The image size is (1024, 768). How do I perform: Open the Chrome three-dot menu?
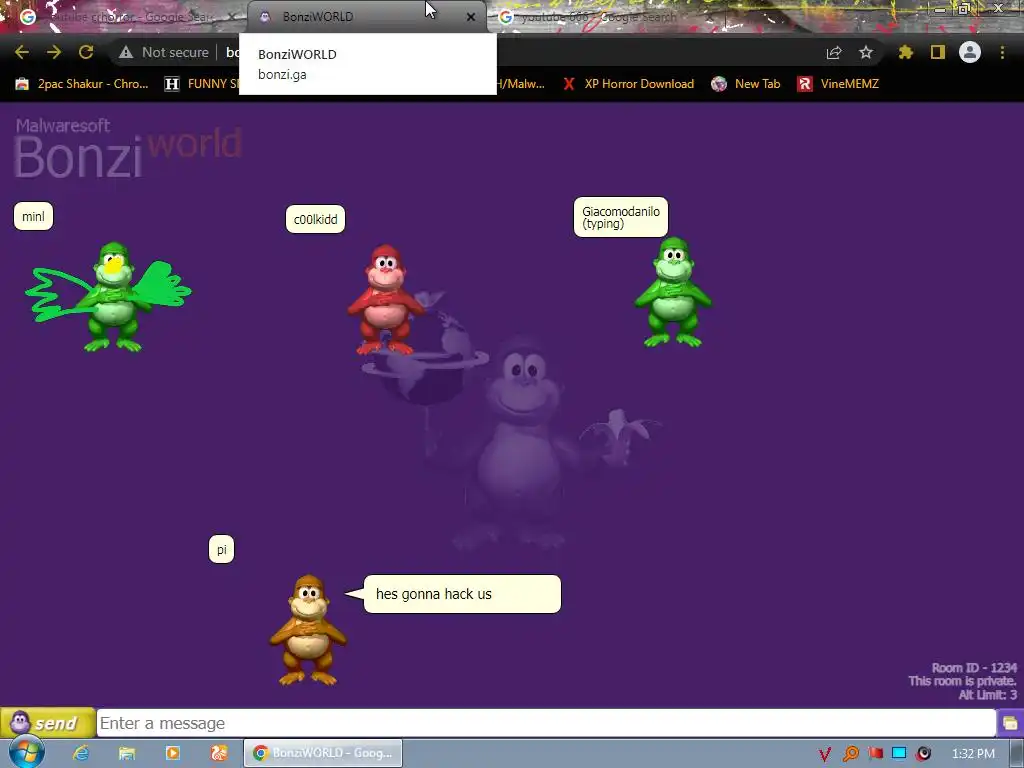pyautogui.click(x=1002, y=52)
